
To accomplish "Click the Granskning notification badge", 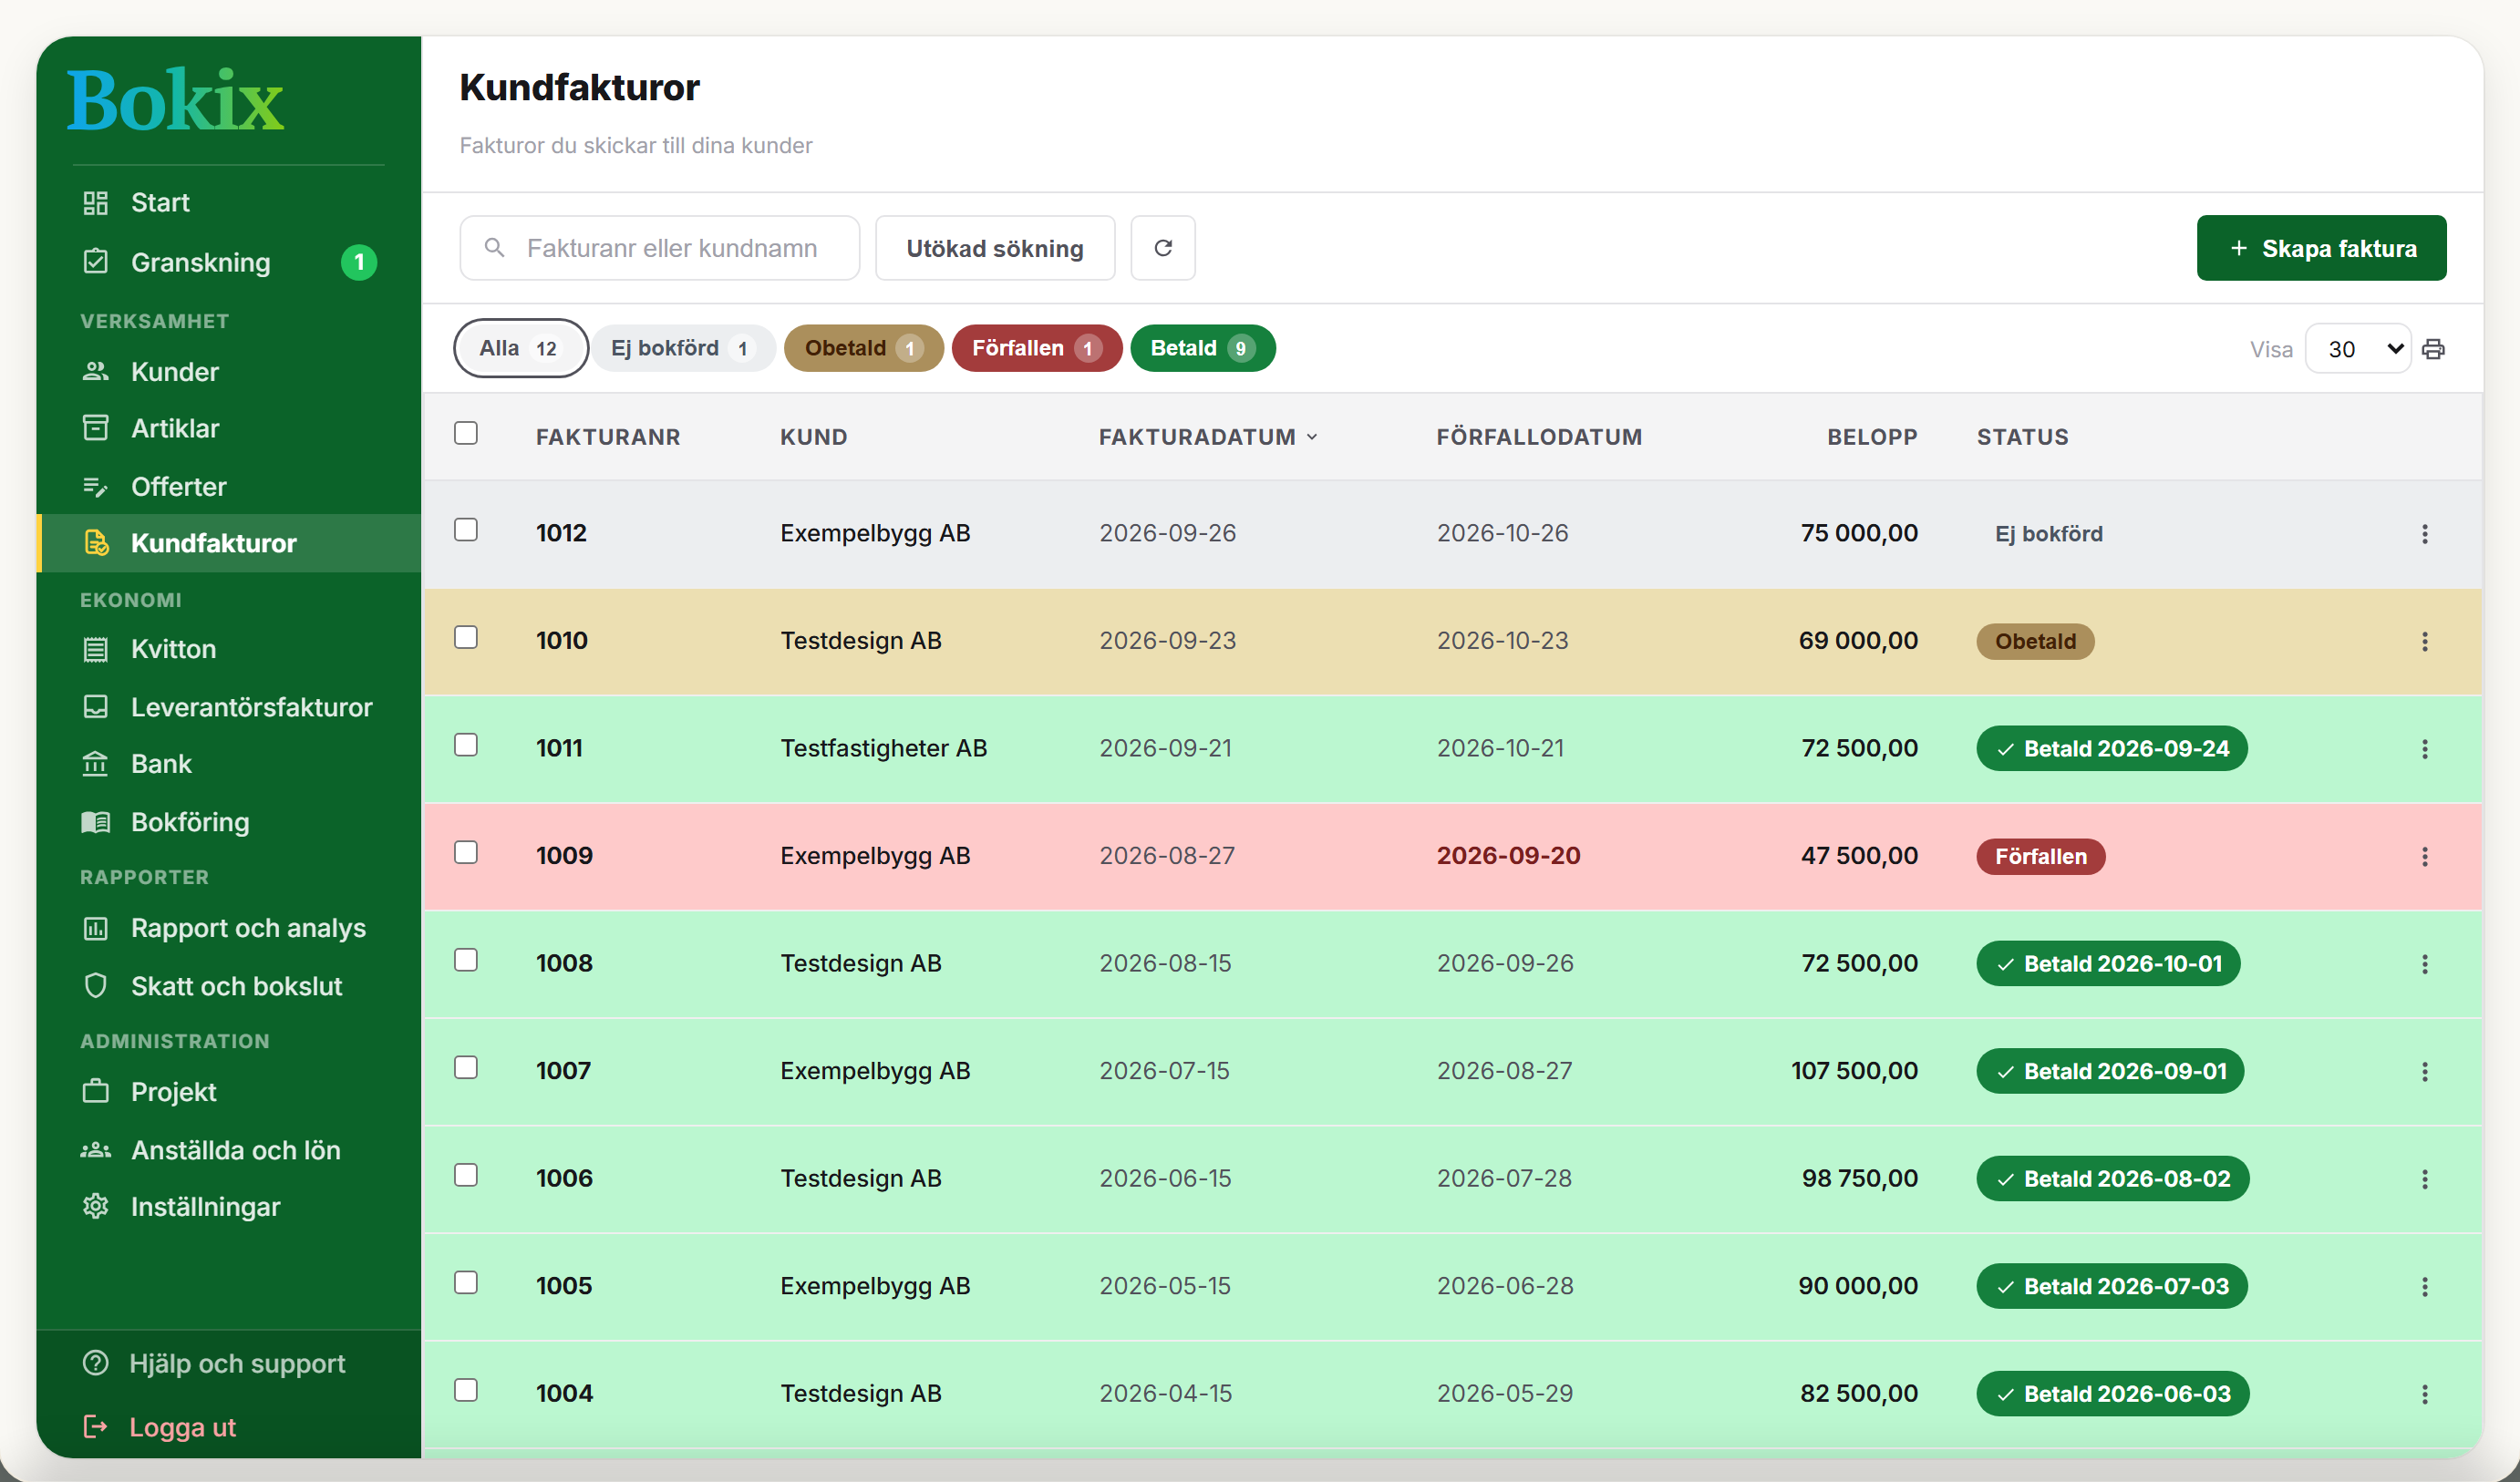I will click(x=359, y=262).
